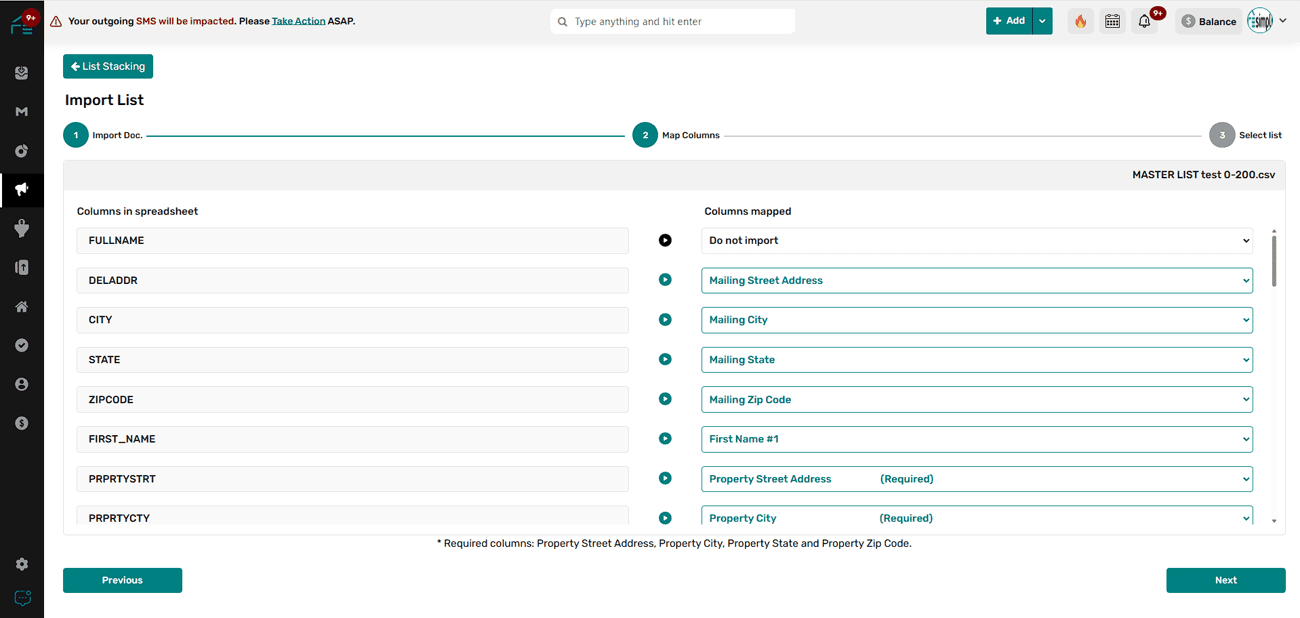Open the chat support icon at the sidebar bottom
Screen dimensions: 1300x618
(21, 598)
